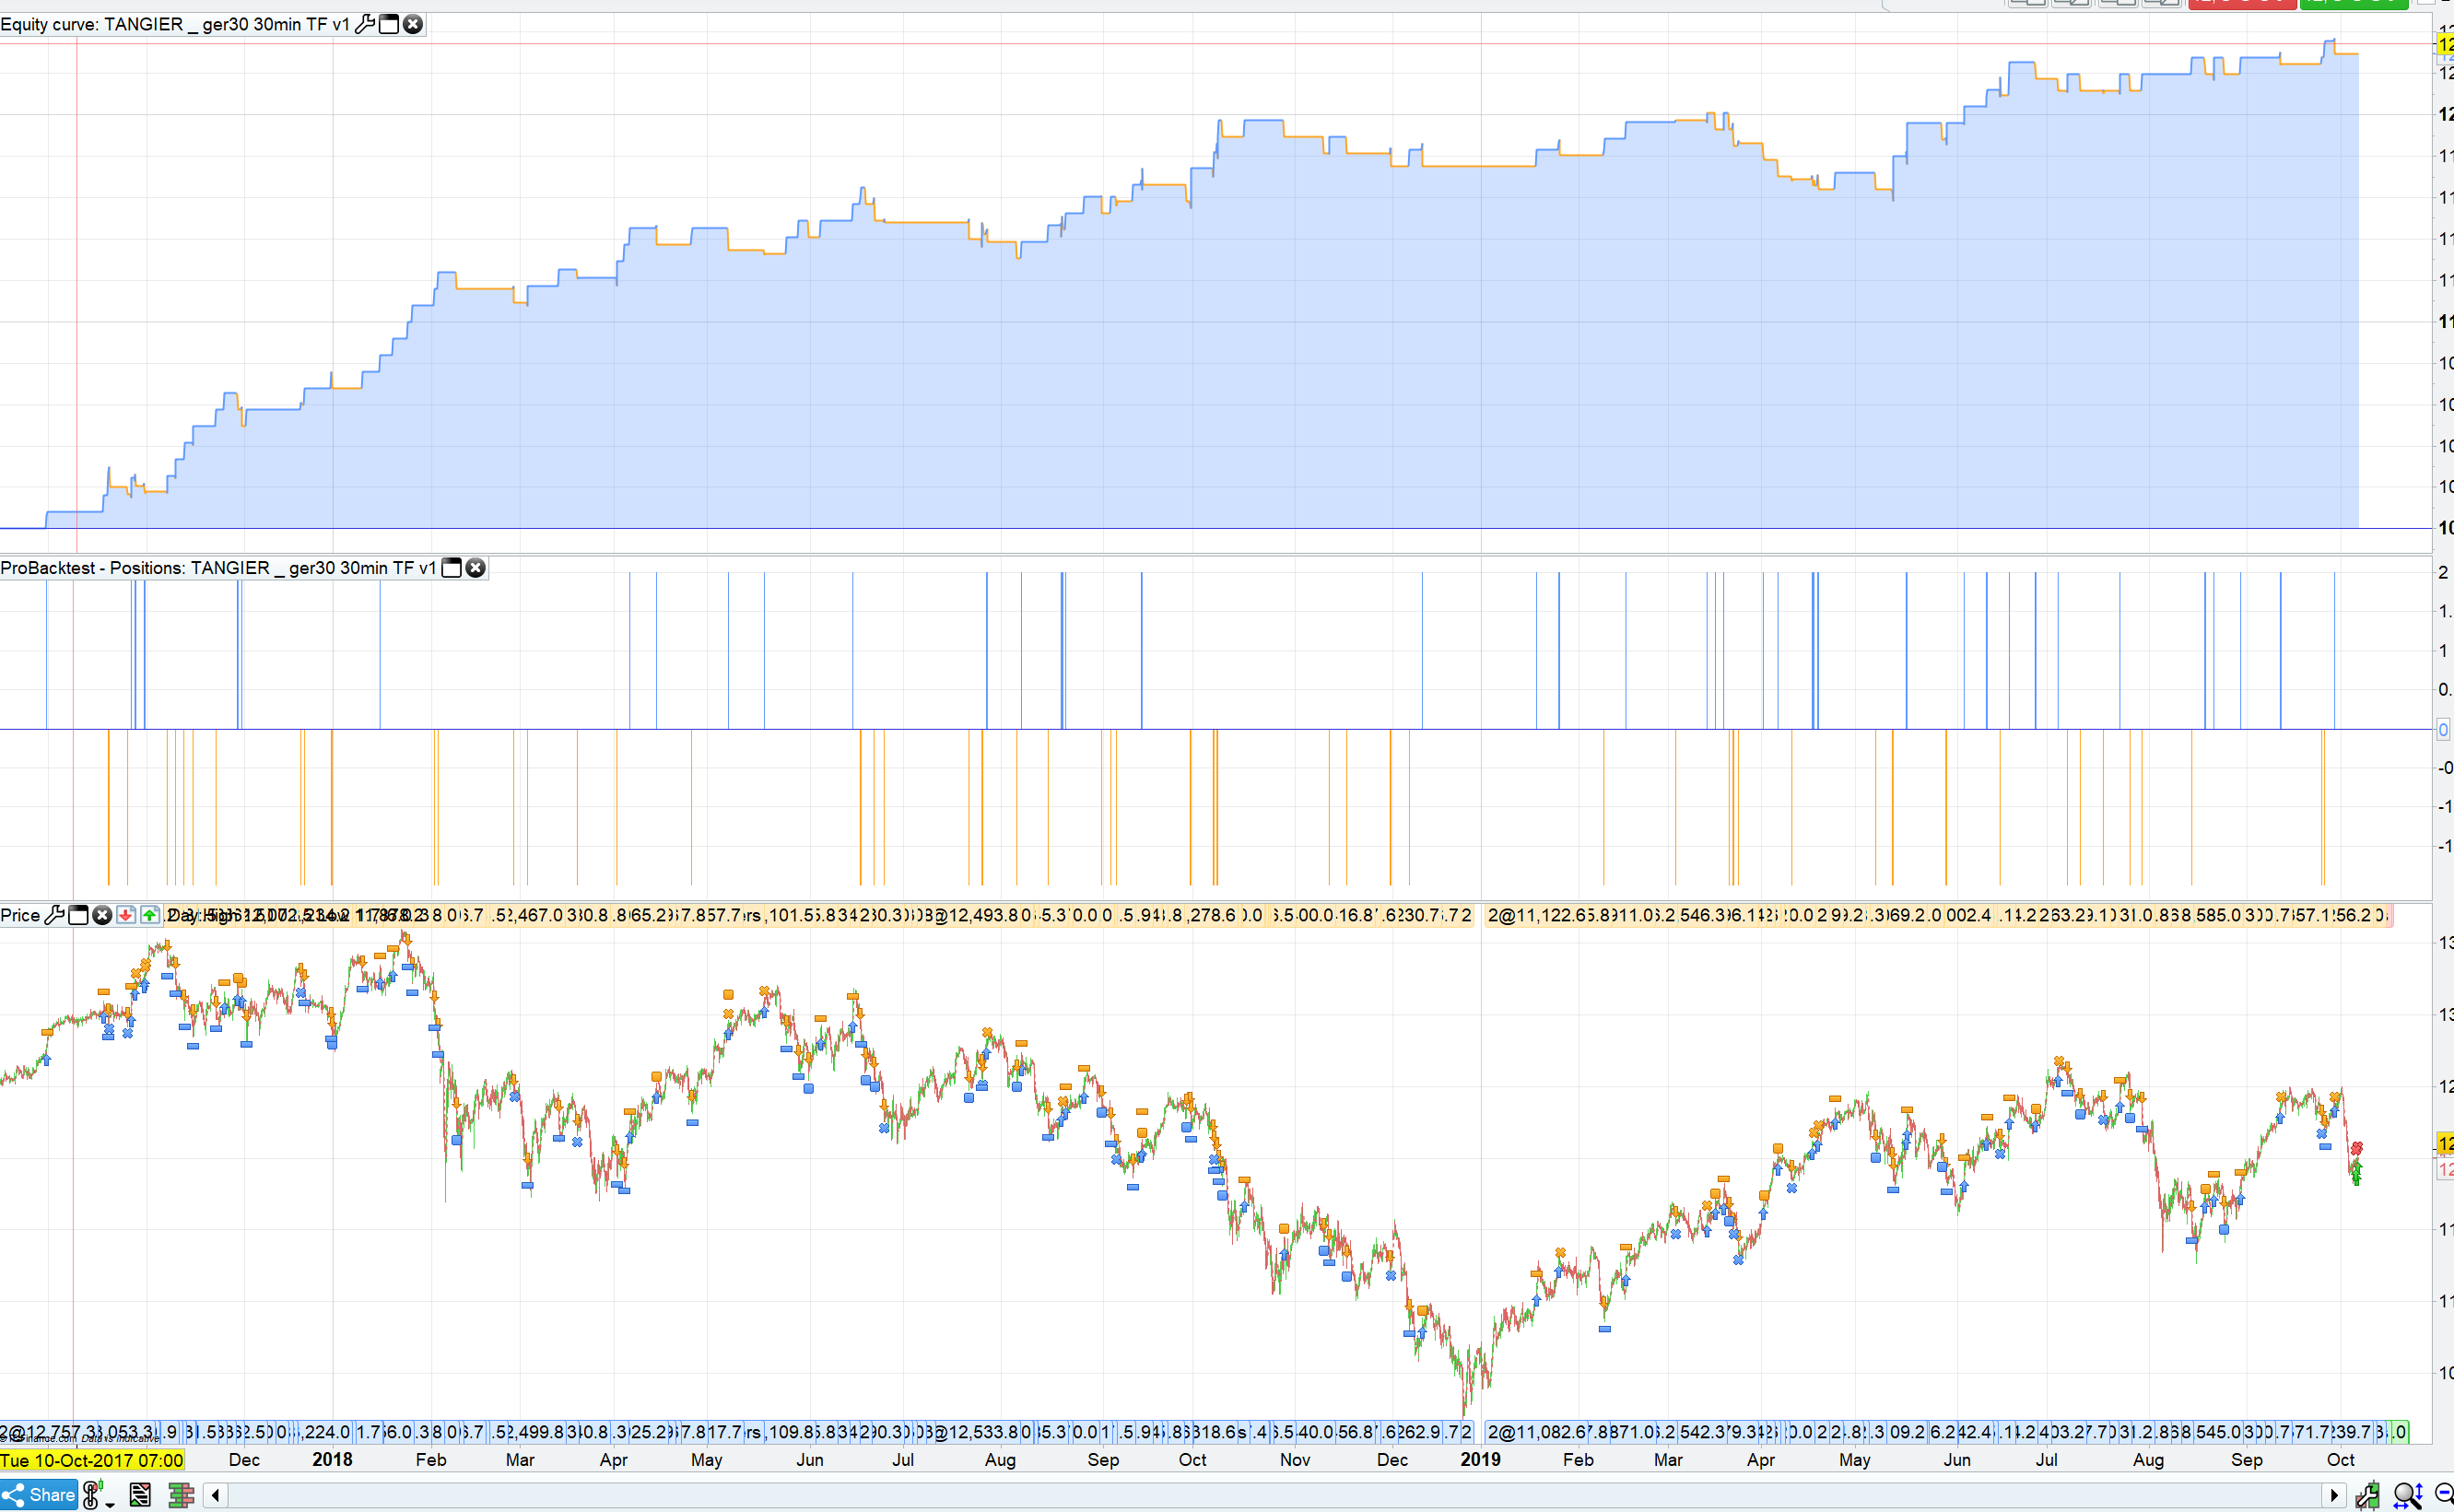The width and height of the screenshot is (2454, 1512).
Task: Close the ProBacktest Positions panel
Action: (476, 568)
